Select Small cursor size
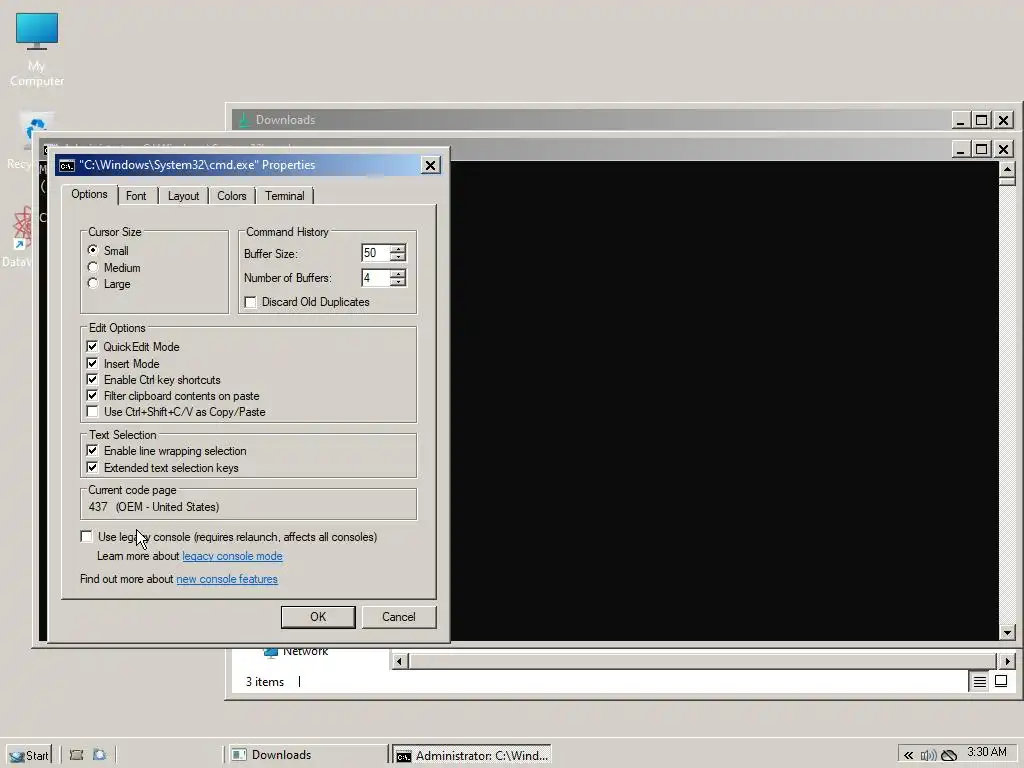The image size is (1024, 768). [93, 250]
